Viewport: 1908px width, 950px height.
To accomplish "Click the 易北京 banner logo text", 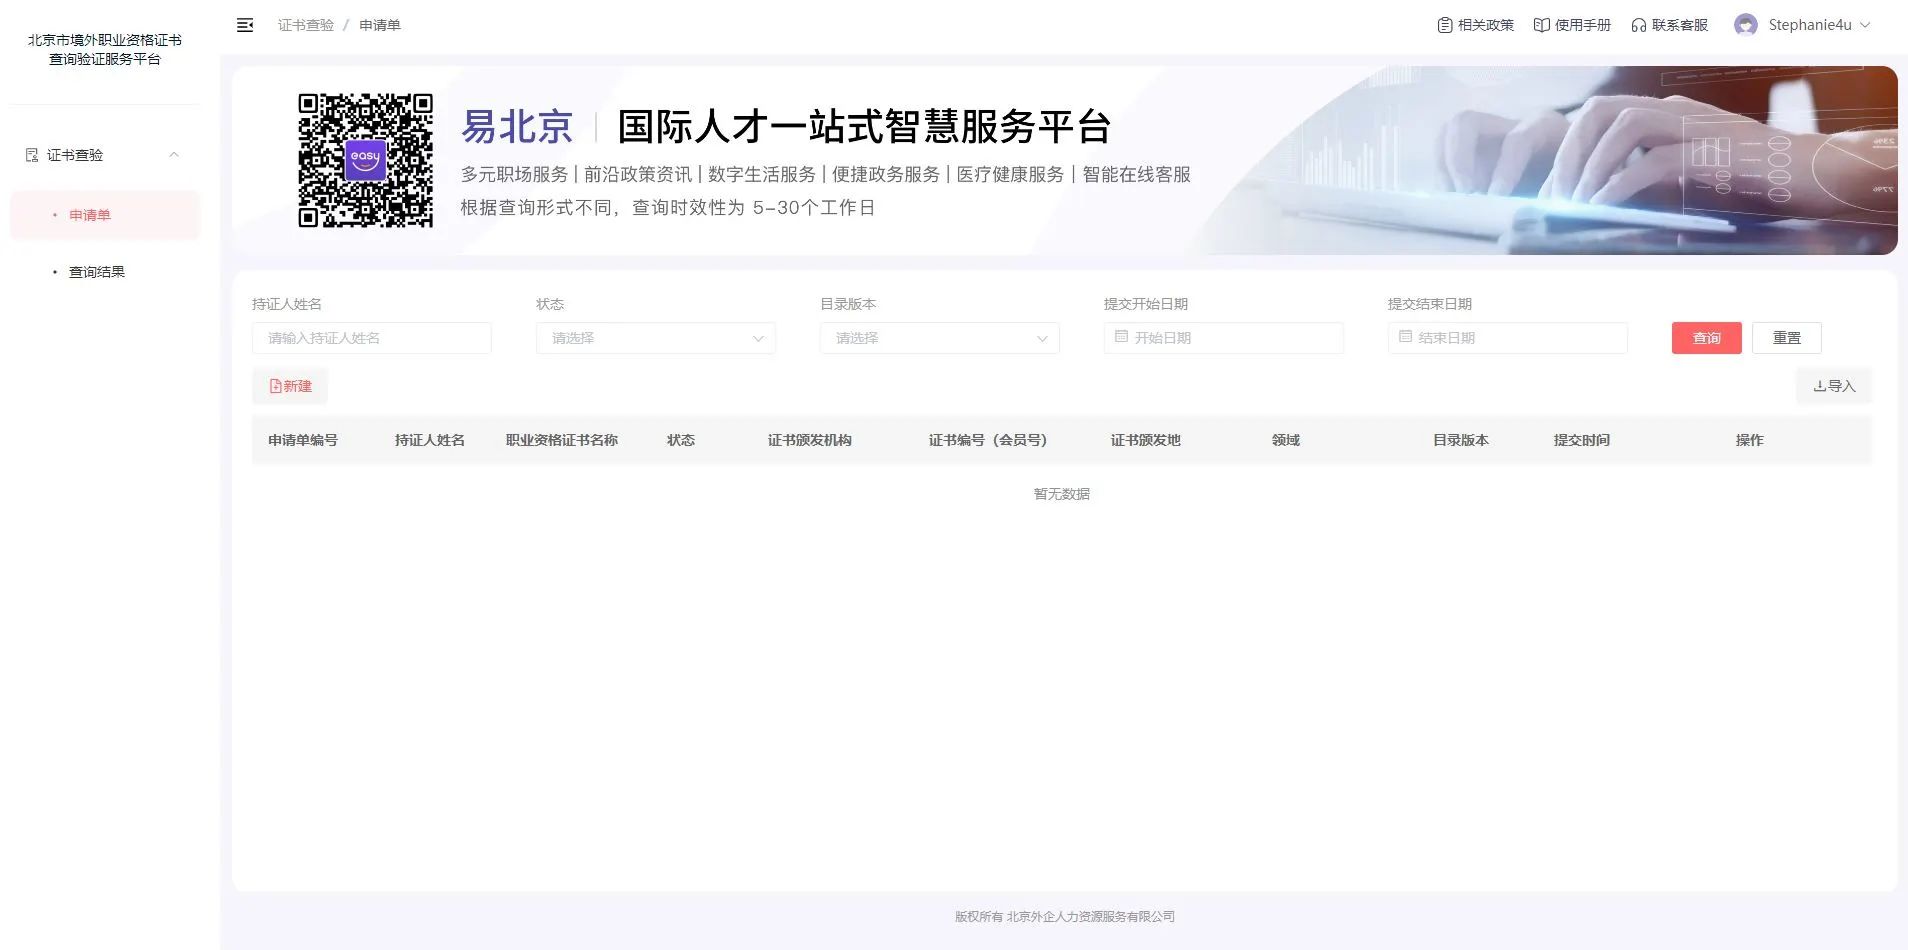I will tap(517, 127).
